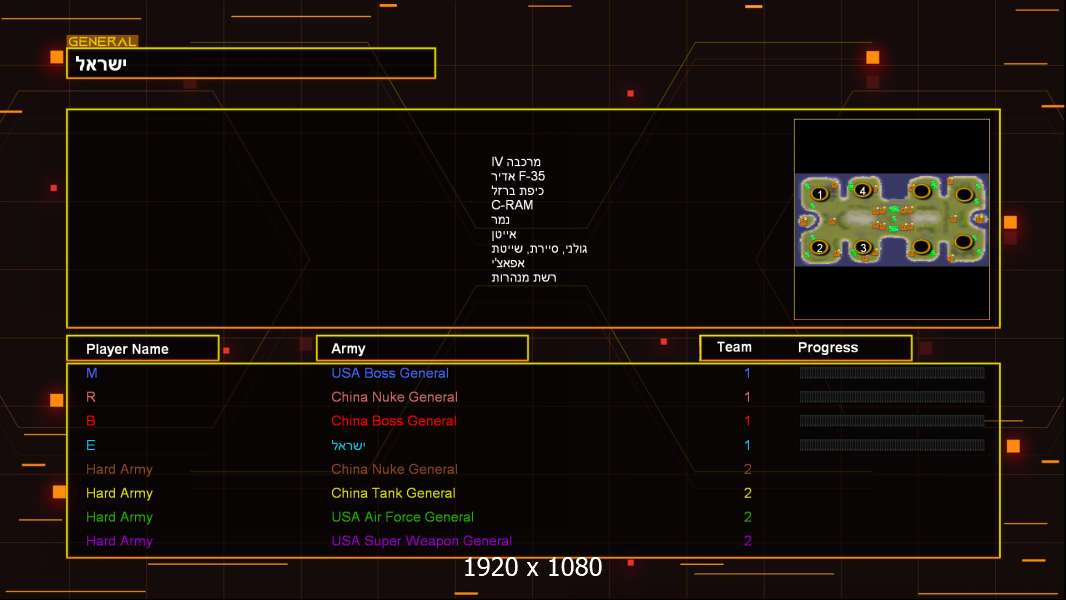Select the Hard Army name beside USA Air Force General
1066x600 pixels.
coord(119,517)
